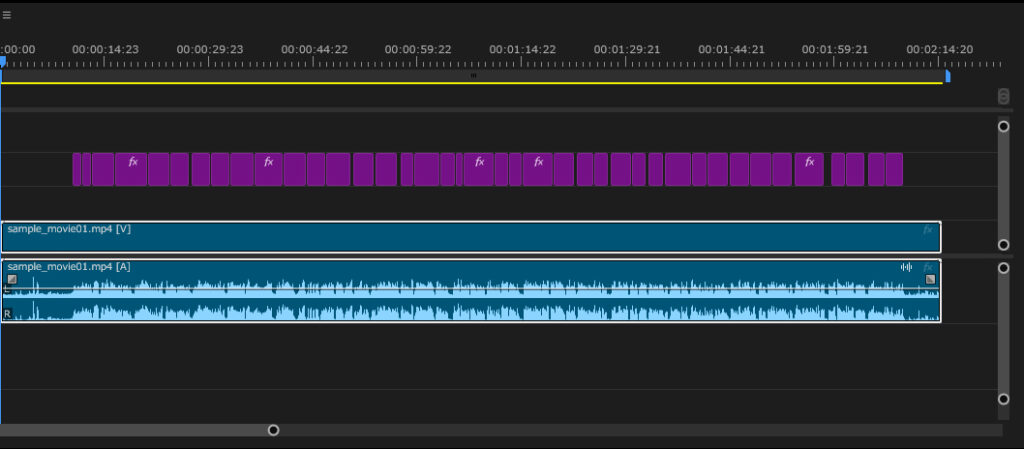The height and width of the screenshot is (449, 1024).
Task: Click the horizontal scrollbar bar at the bottom
Action: tap(137, 430)
